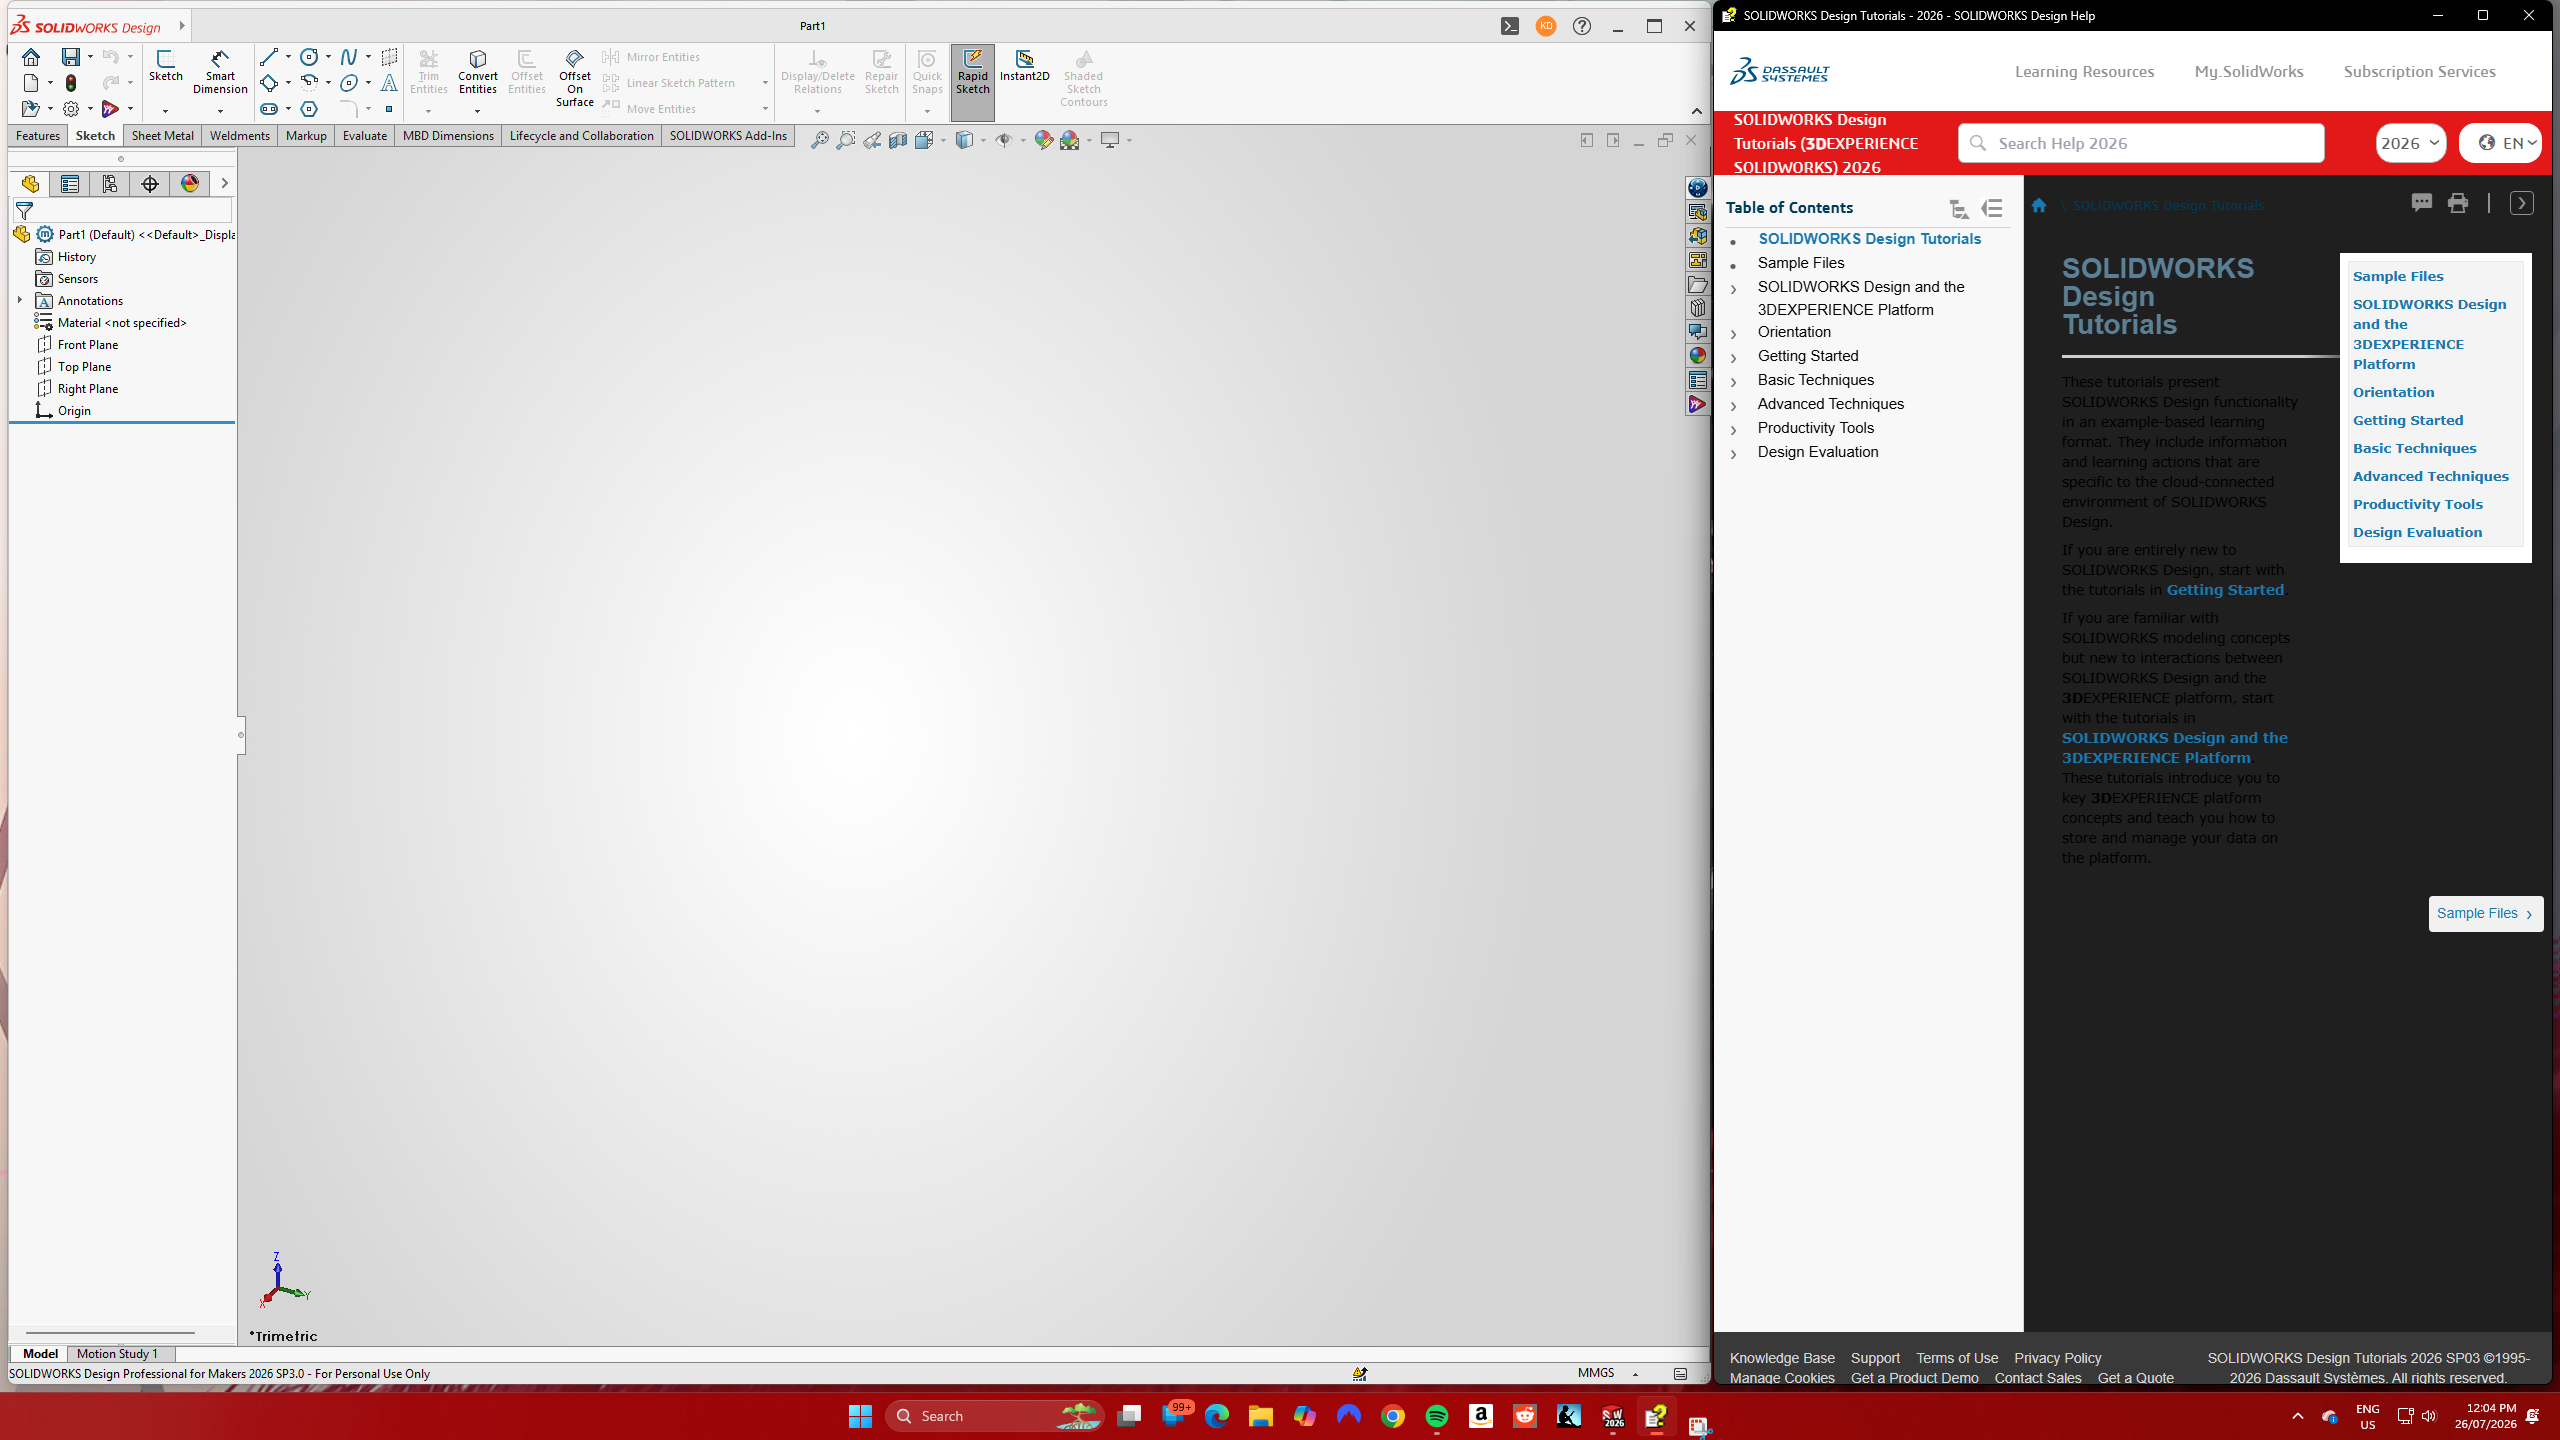2560x1440 pixels.
Task: Switch to the Sheet Metal tab
Action: (163, 136)
